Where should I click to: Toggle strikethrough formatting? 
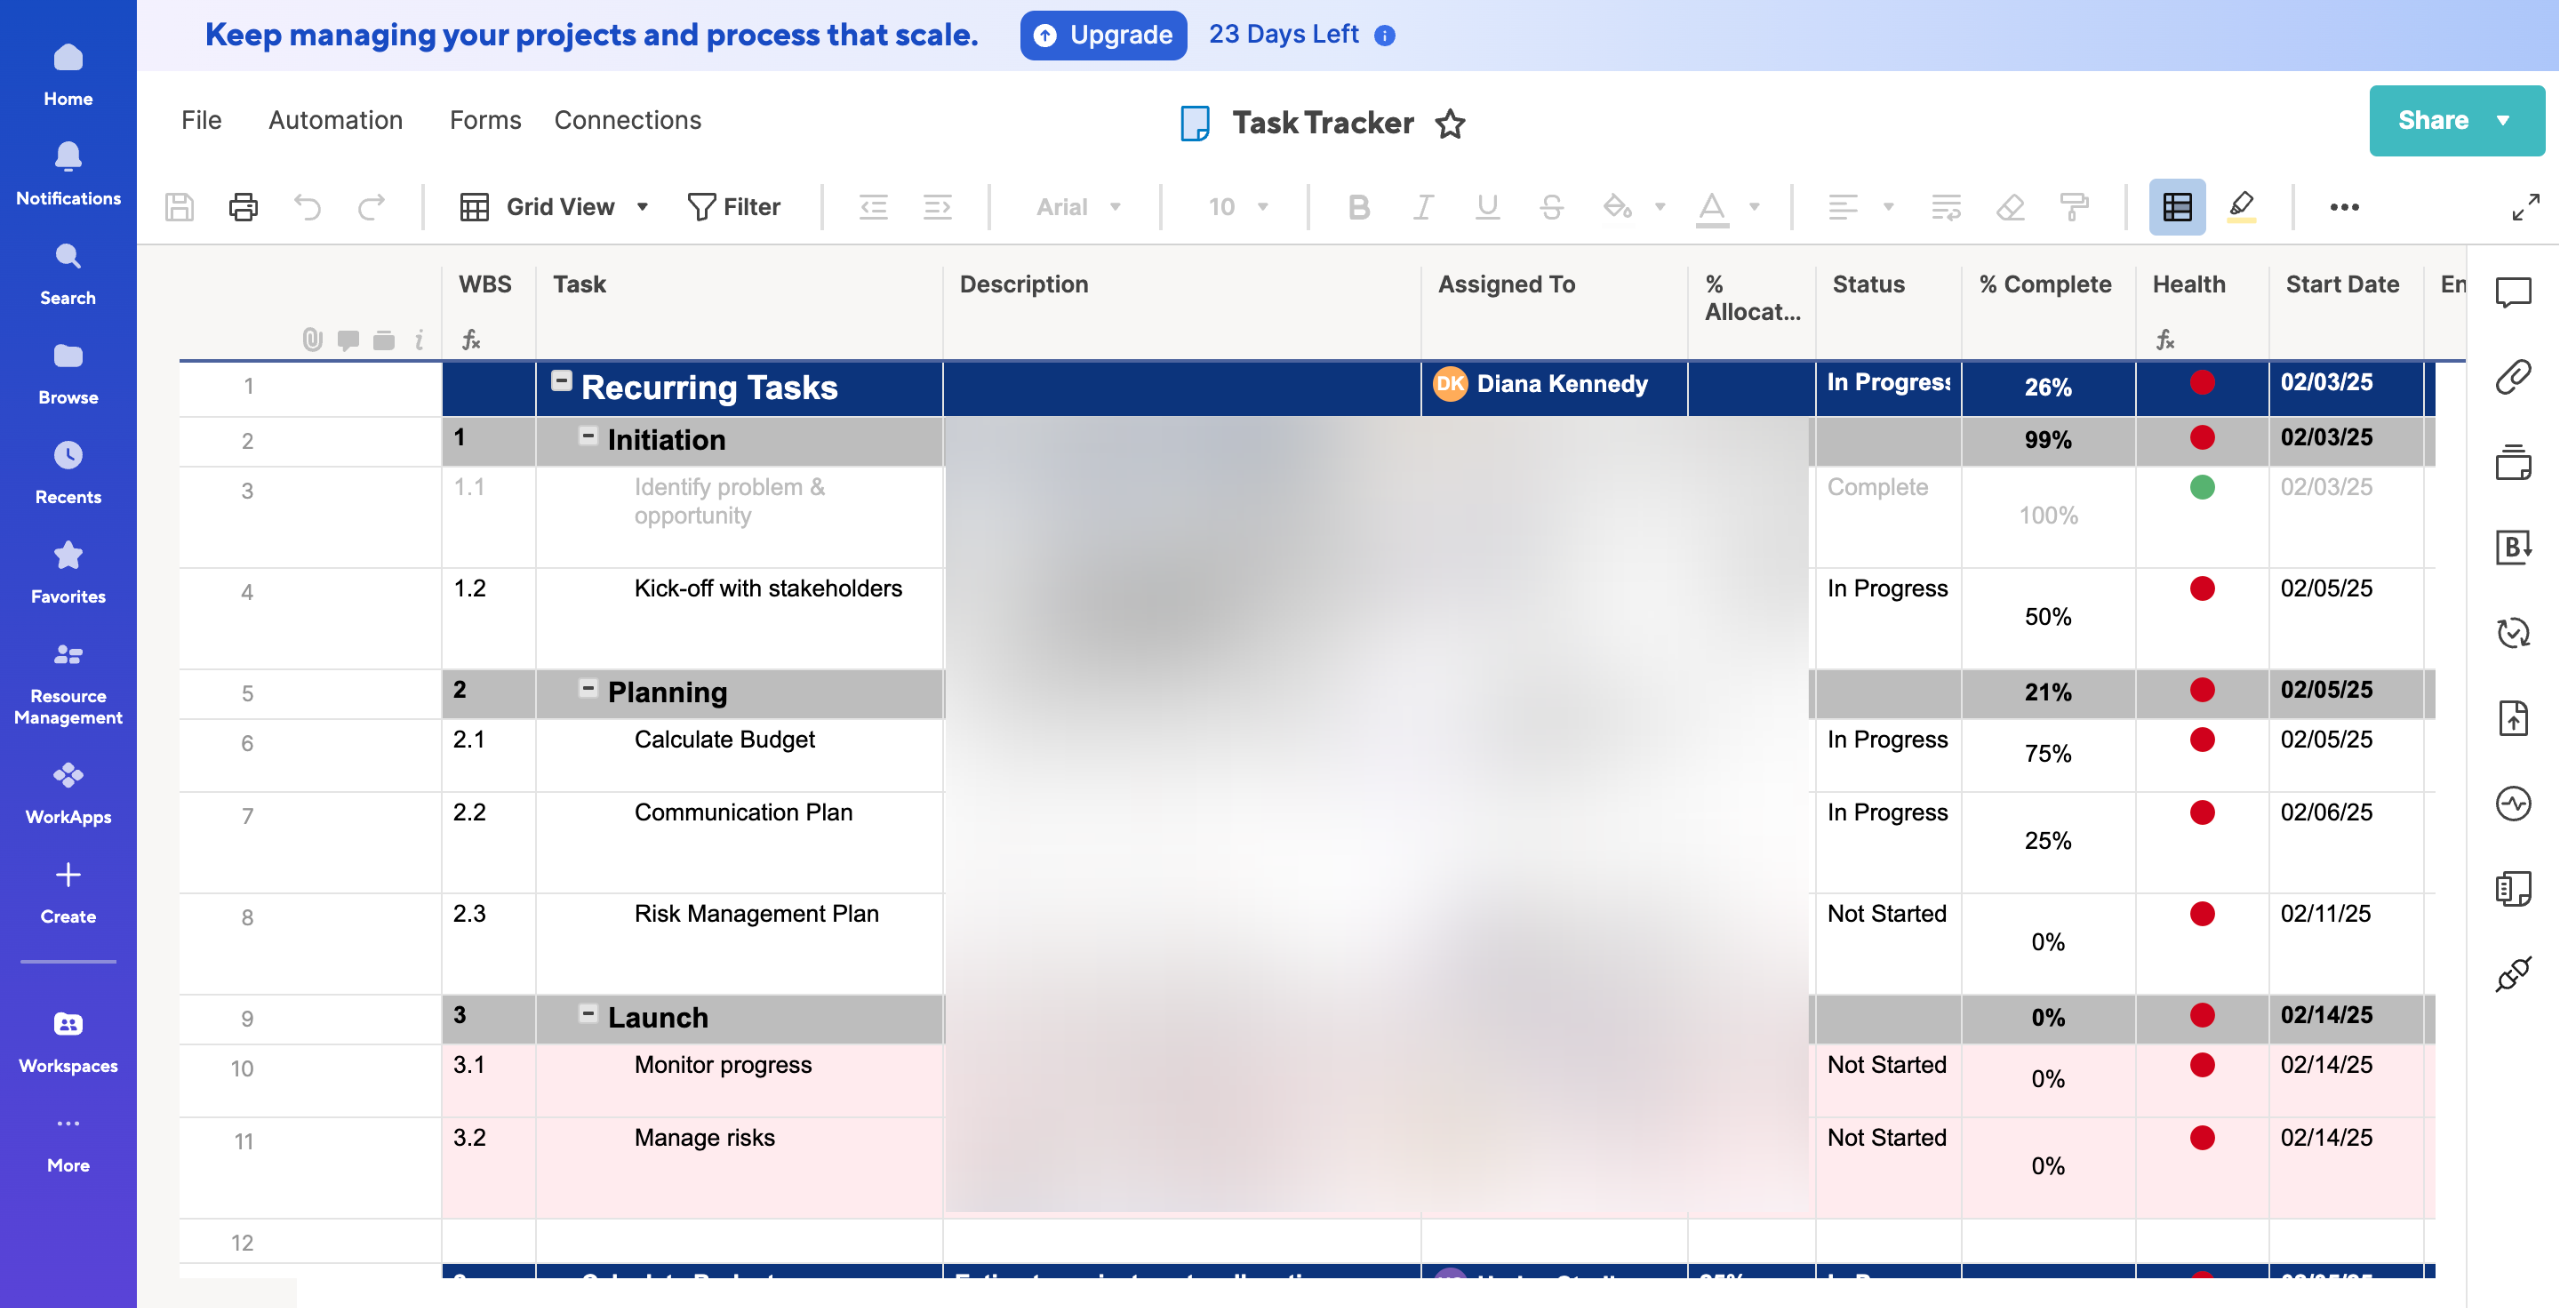pos(1551,207)
